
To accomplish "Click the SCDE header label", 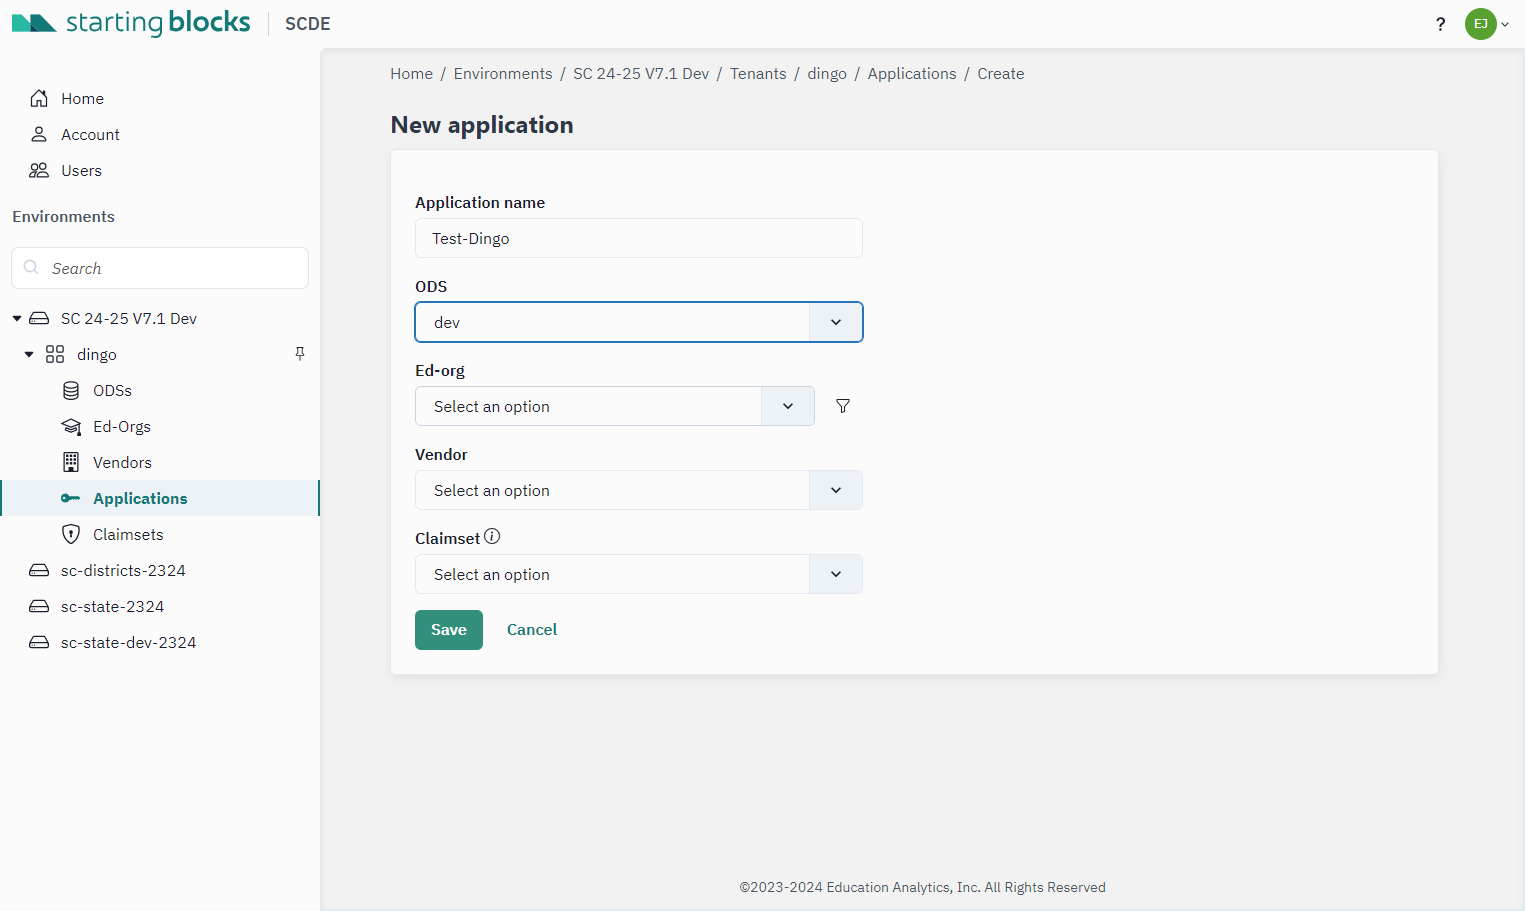I will click(307, 24).
